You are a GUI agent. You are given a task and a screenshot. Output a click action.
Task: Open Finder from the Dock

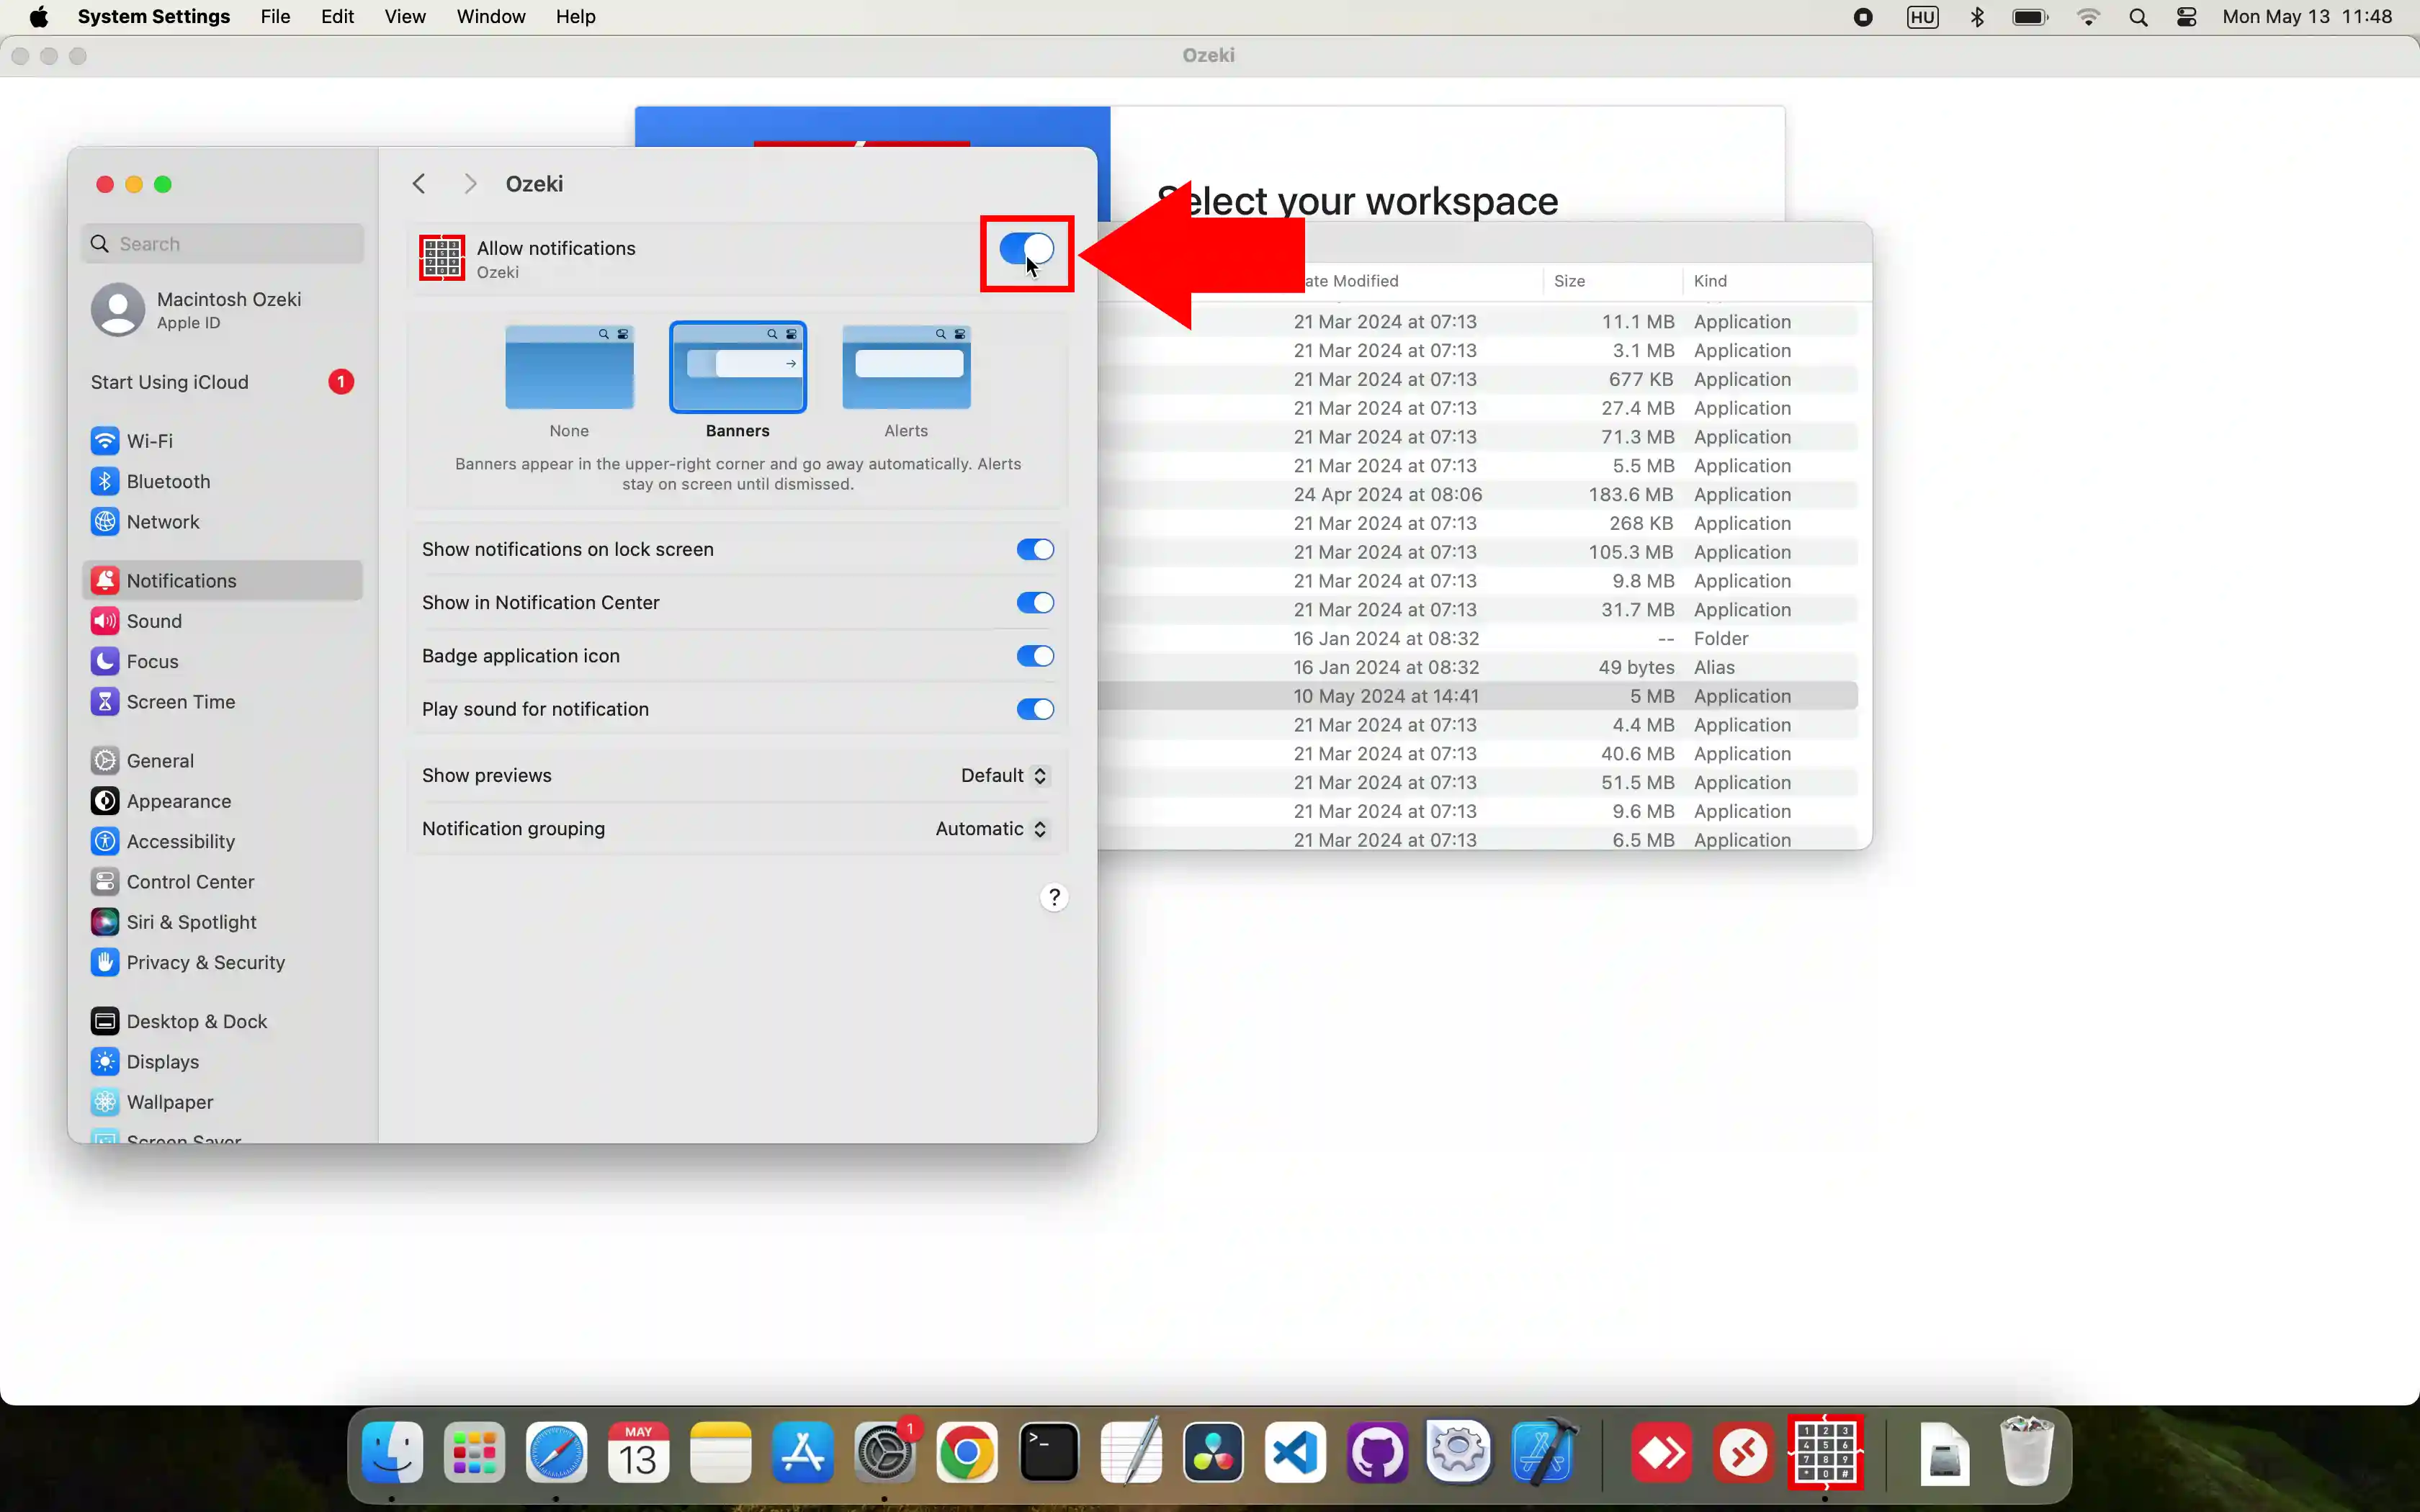tap(392, 1452)
